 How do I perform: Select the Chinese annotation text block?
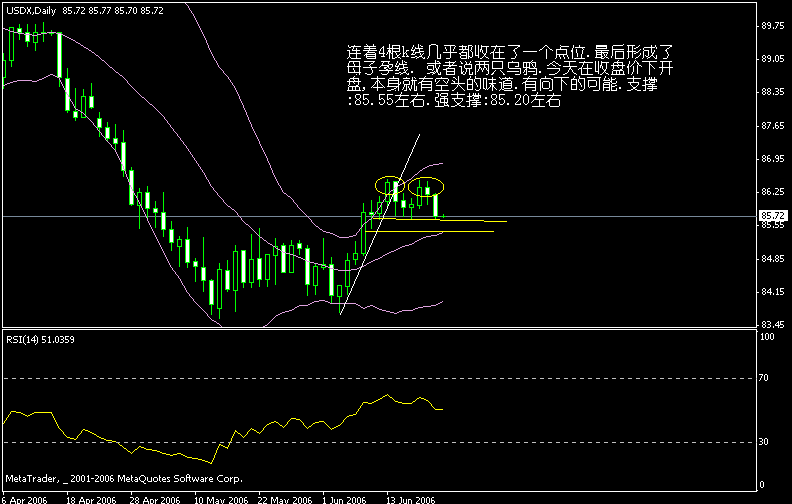tap(510, 76)
